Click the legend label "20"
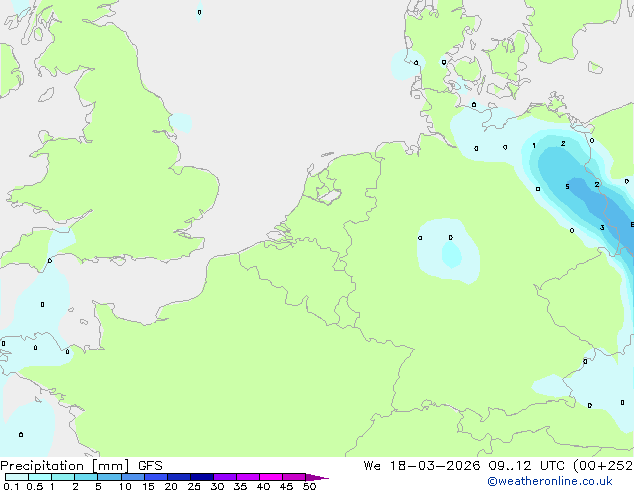The width and height of the screenshot is (634, 490). [x=171, y=486]
